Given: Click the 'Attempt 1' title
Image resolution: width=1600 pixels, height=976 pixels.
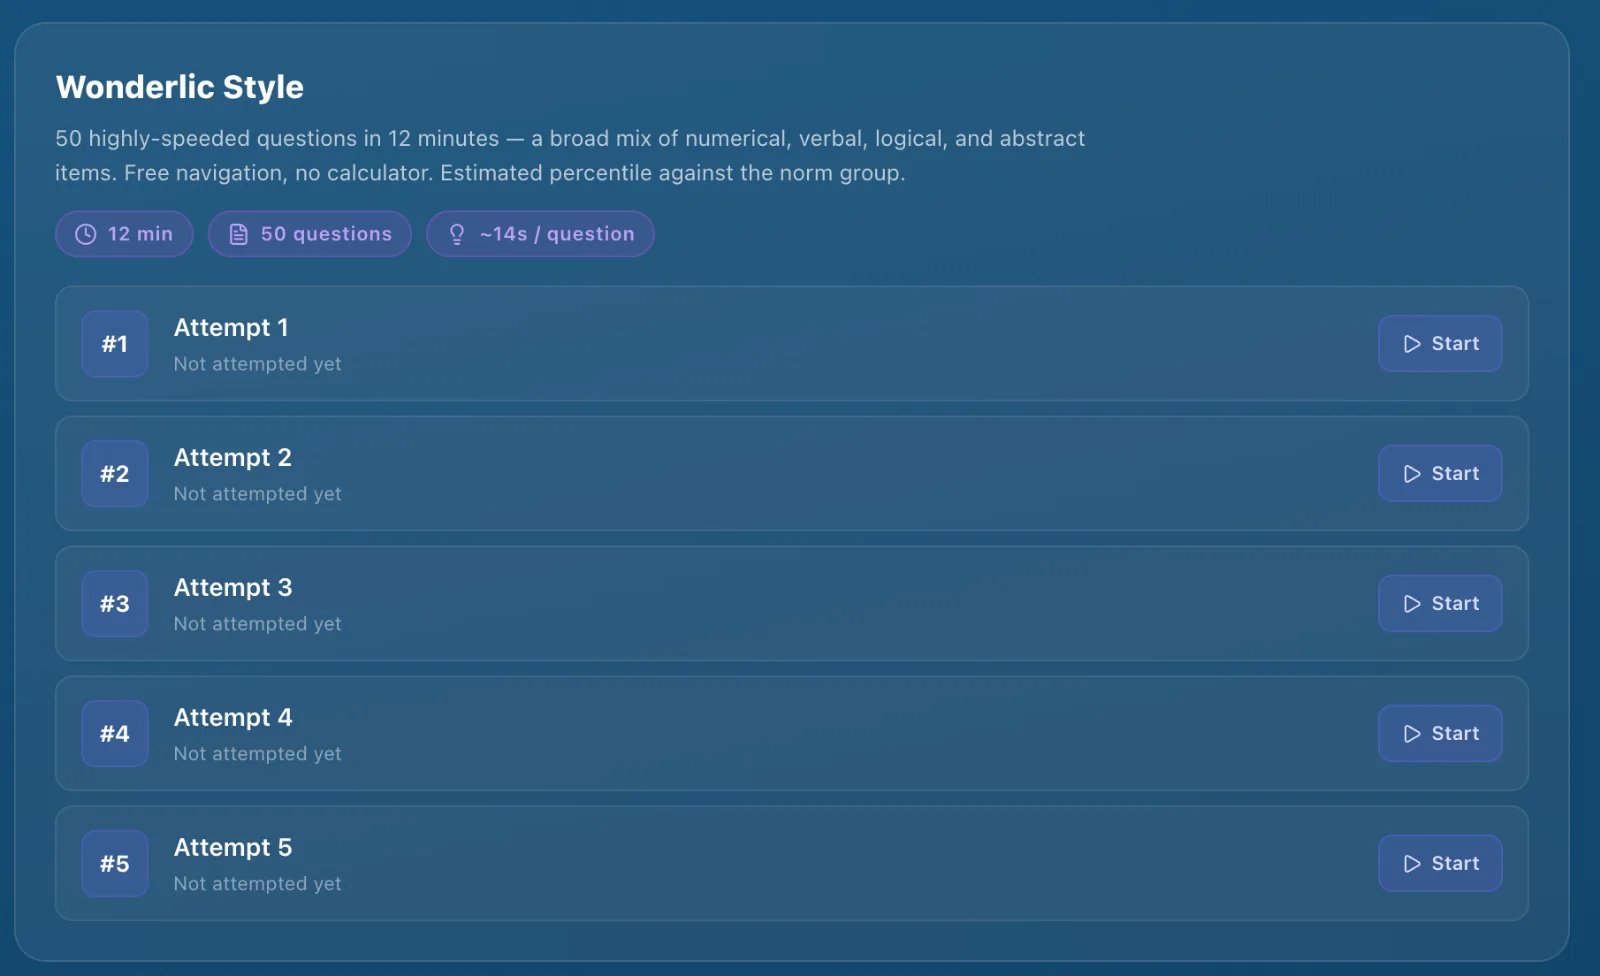Looking at the screenshot, I should 231,328.
